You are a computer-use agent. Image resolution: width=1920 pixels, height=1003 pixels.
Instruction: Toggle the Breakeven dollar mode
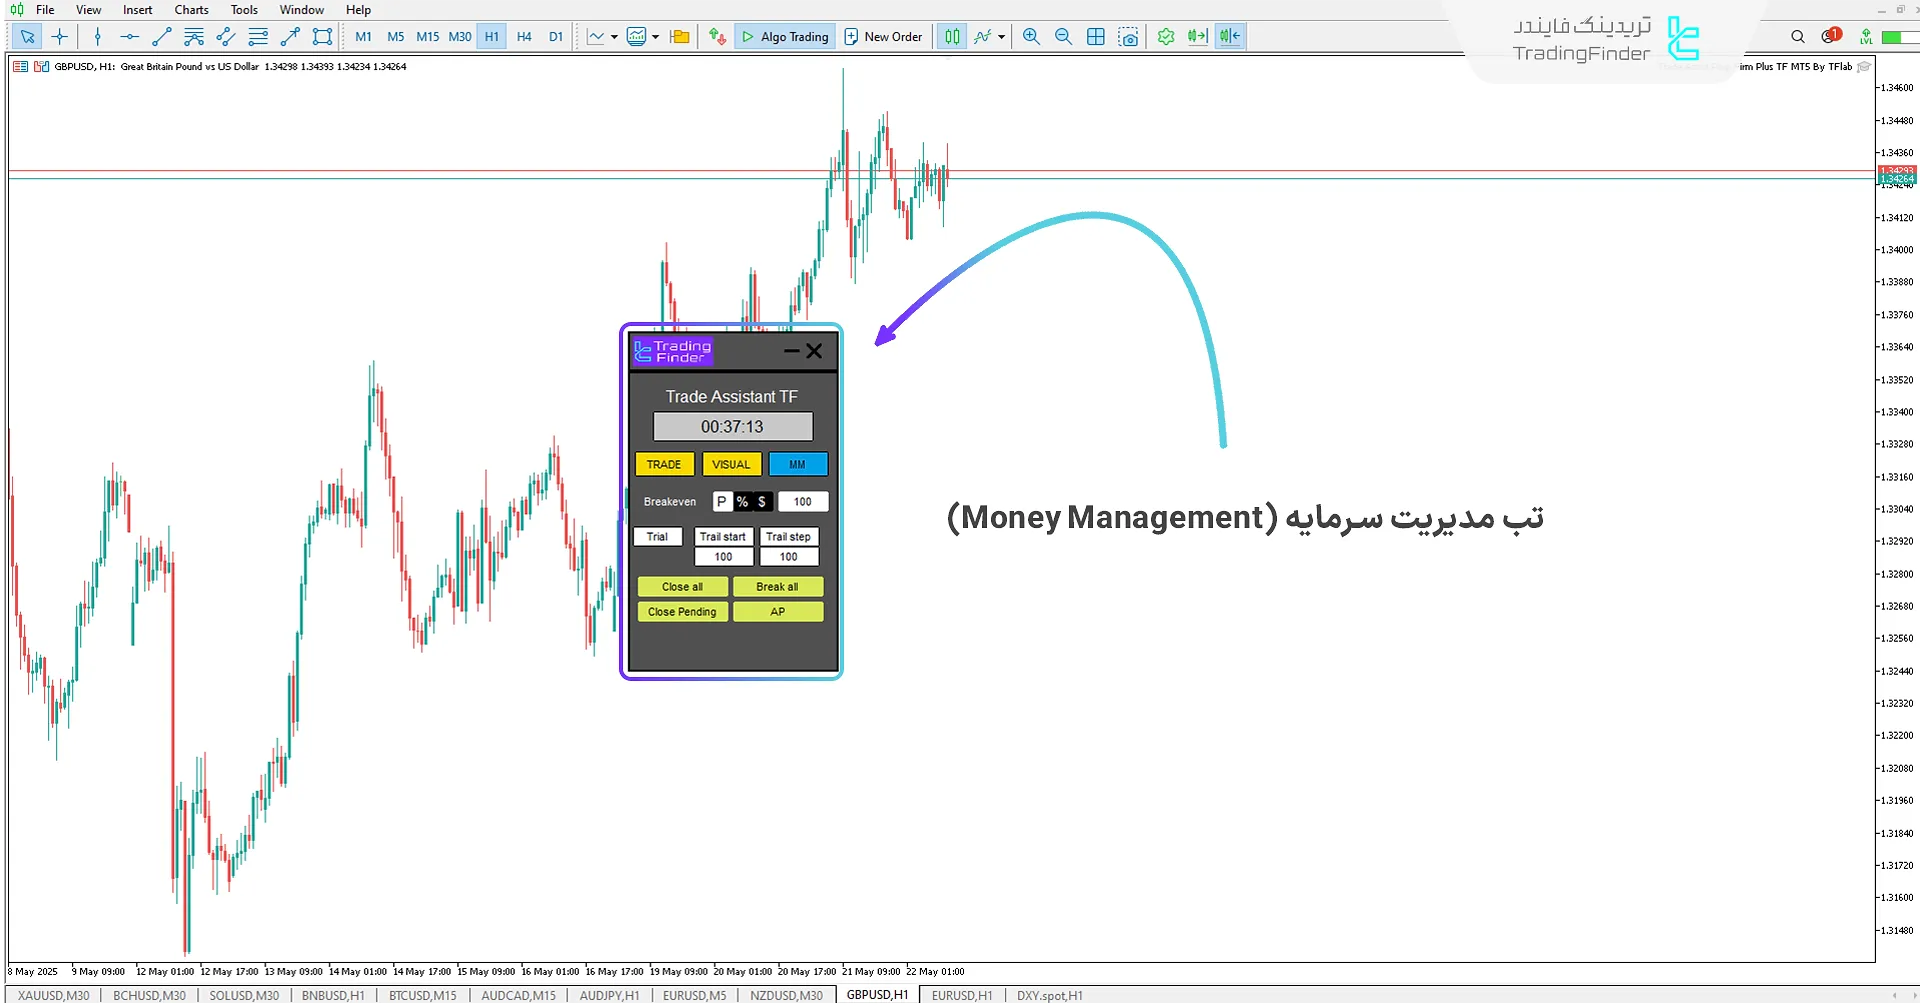[x=762, y=502]
